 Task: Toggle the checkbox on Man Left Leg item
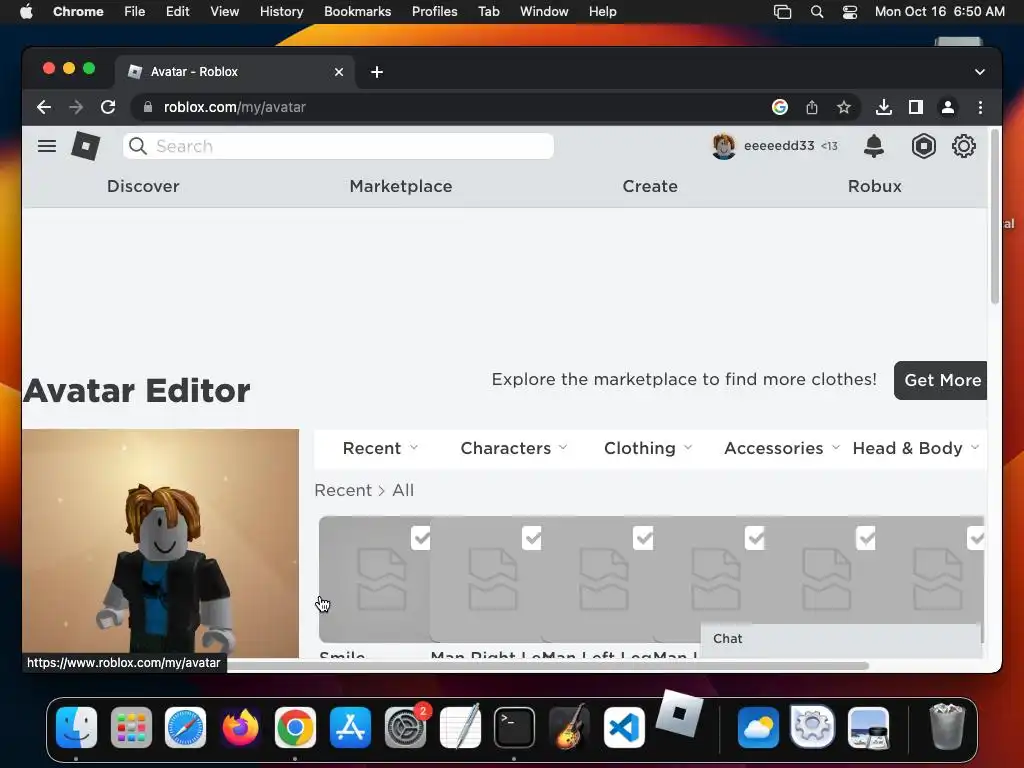click(643, 538)
